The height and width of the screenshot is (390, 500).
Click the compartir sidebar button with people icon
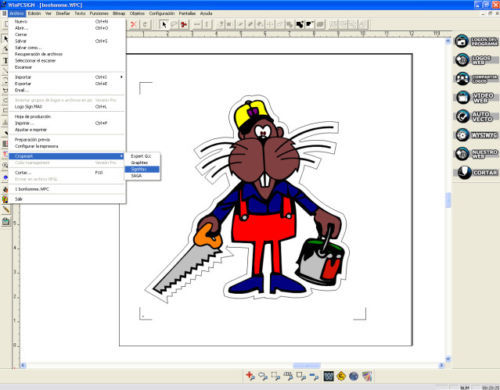pos(476,79)
